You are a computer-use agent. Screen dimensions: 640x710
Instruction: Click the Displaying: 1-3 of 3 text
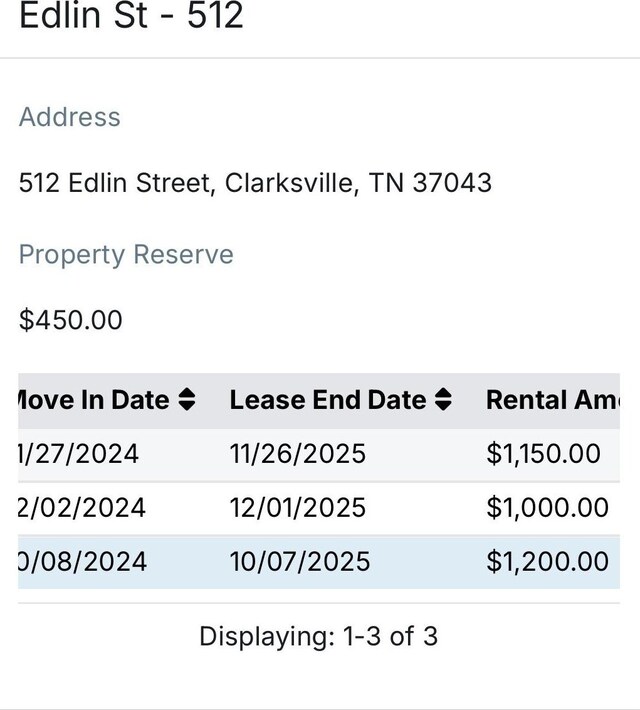pyautogui.click(x=319, y=636)
